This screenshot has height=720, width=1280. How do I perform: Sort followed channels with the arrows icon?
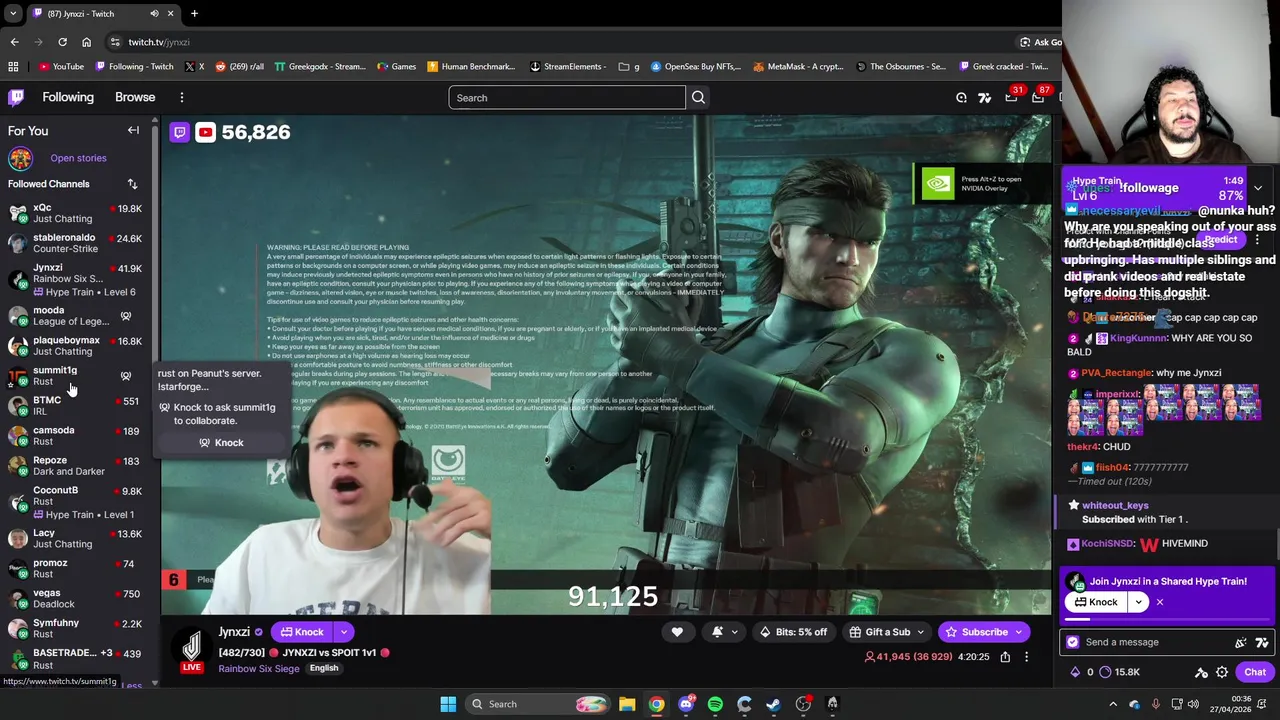tap(132, 184)
